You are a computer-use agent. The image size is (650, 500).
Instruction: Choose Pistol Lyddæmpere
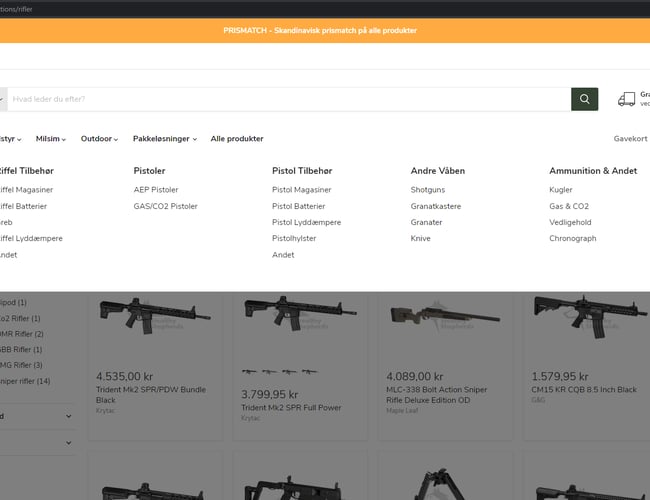point(306,222)
